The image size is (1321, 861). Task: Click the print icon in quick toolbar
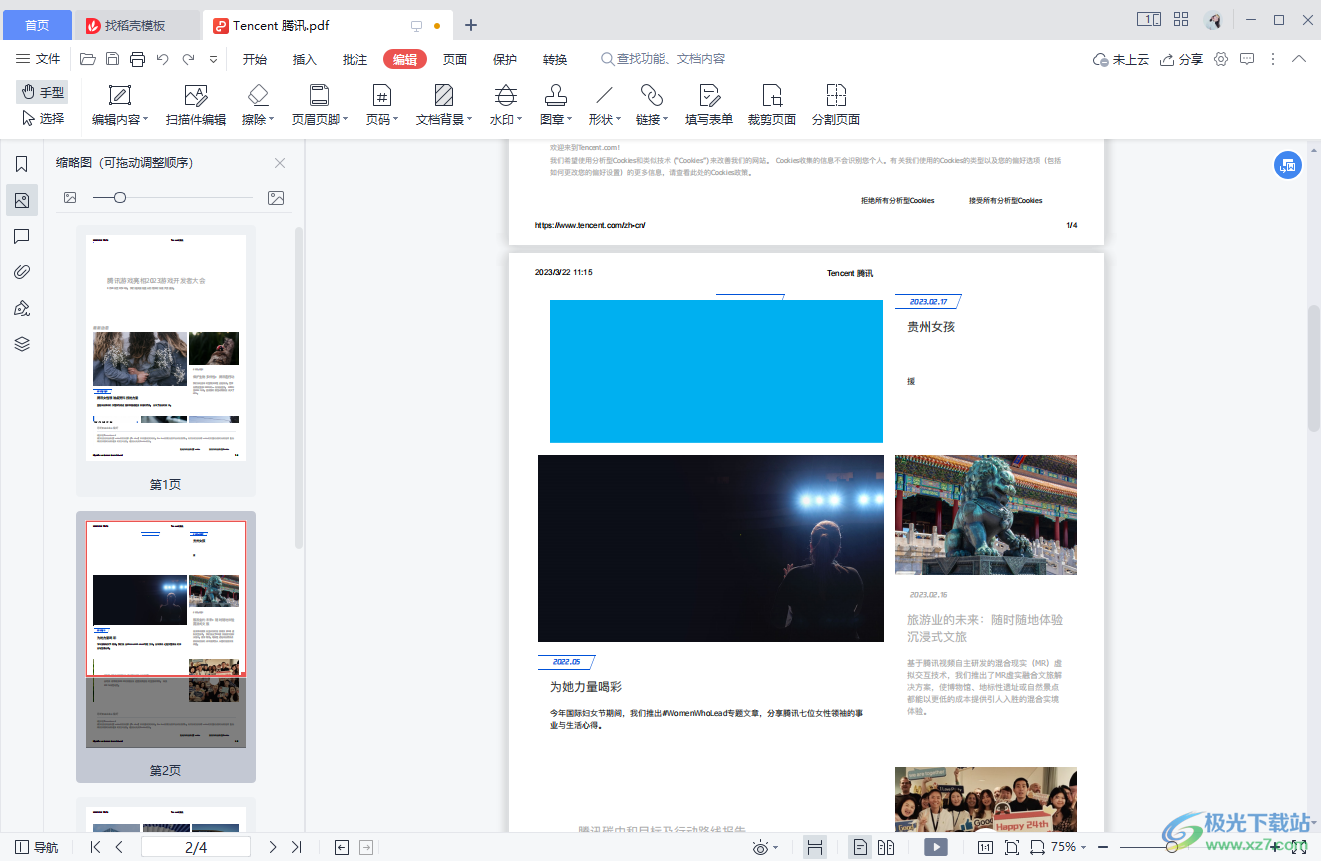point(138,59)
